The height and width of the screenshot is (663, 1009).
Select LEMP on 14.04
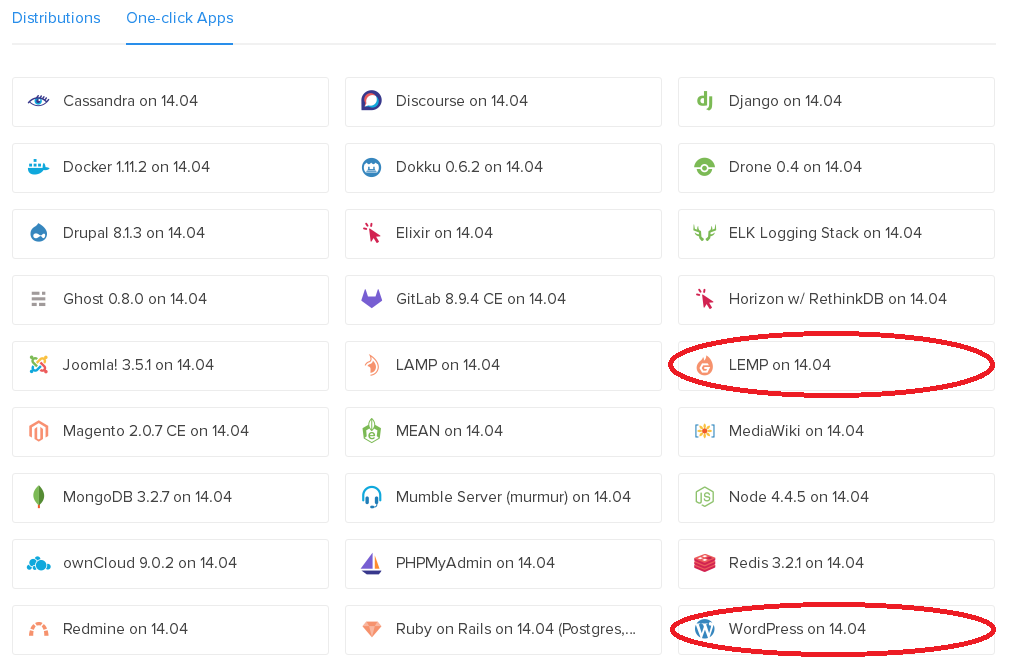pyautogui.click(x=837, y=366)
